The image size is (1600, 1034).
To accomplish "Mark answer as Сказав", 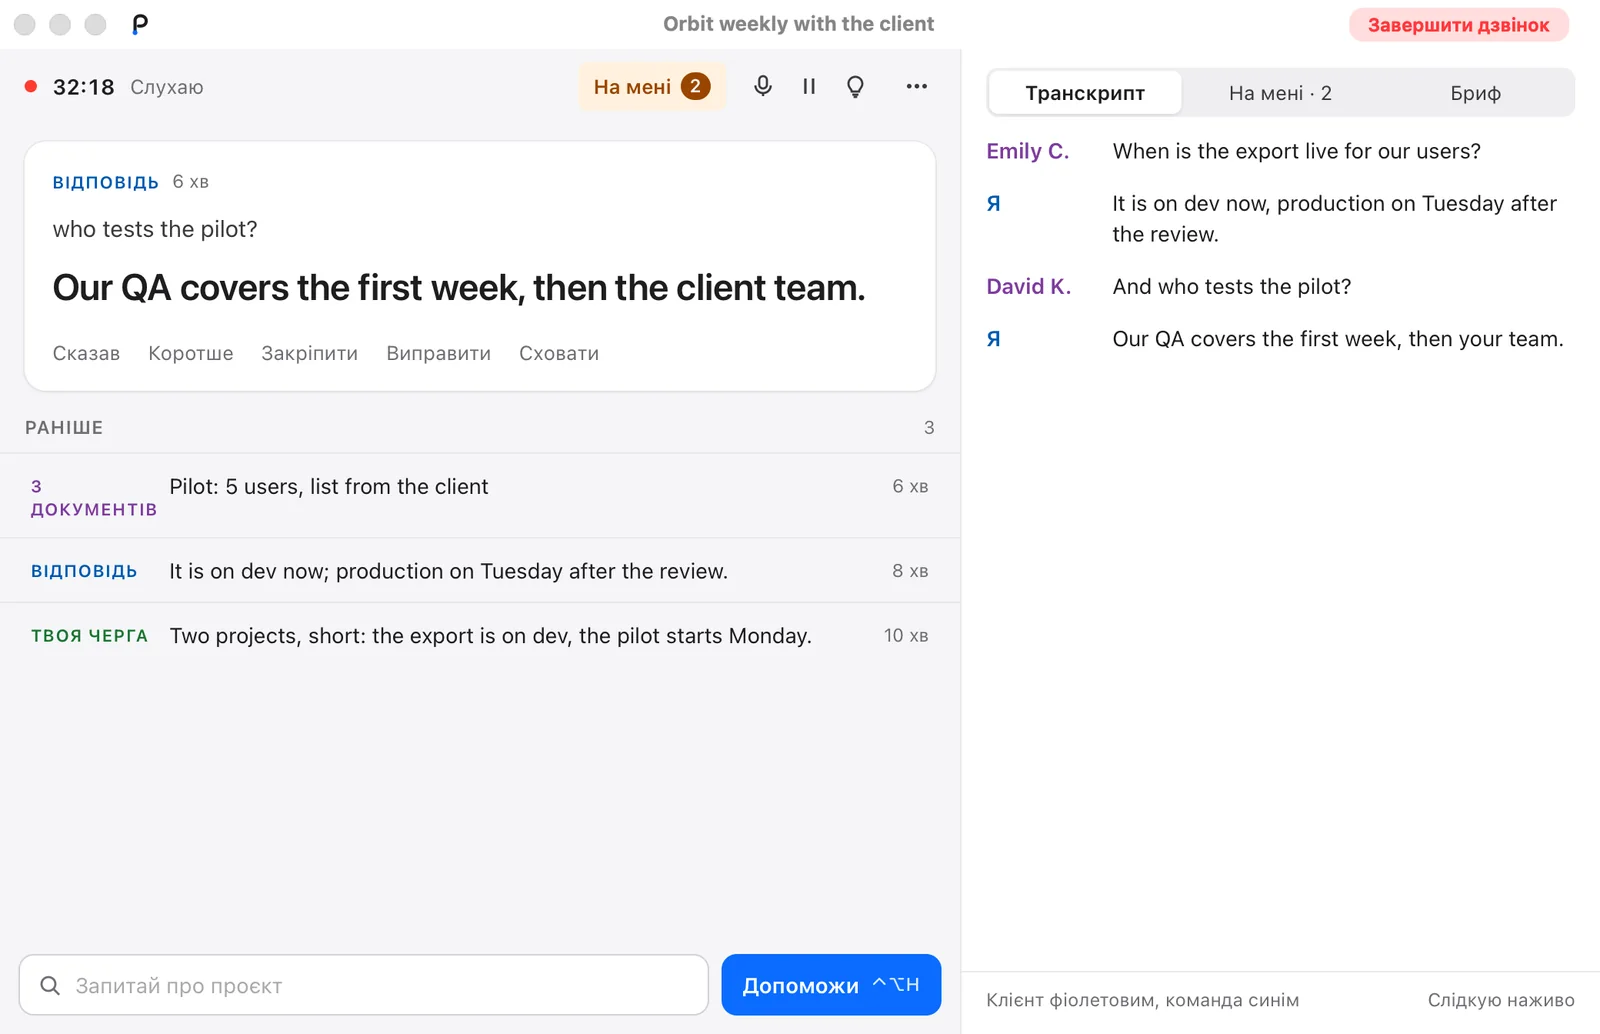I will [x=86, y=353].
